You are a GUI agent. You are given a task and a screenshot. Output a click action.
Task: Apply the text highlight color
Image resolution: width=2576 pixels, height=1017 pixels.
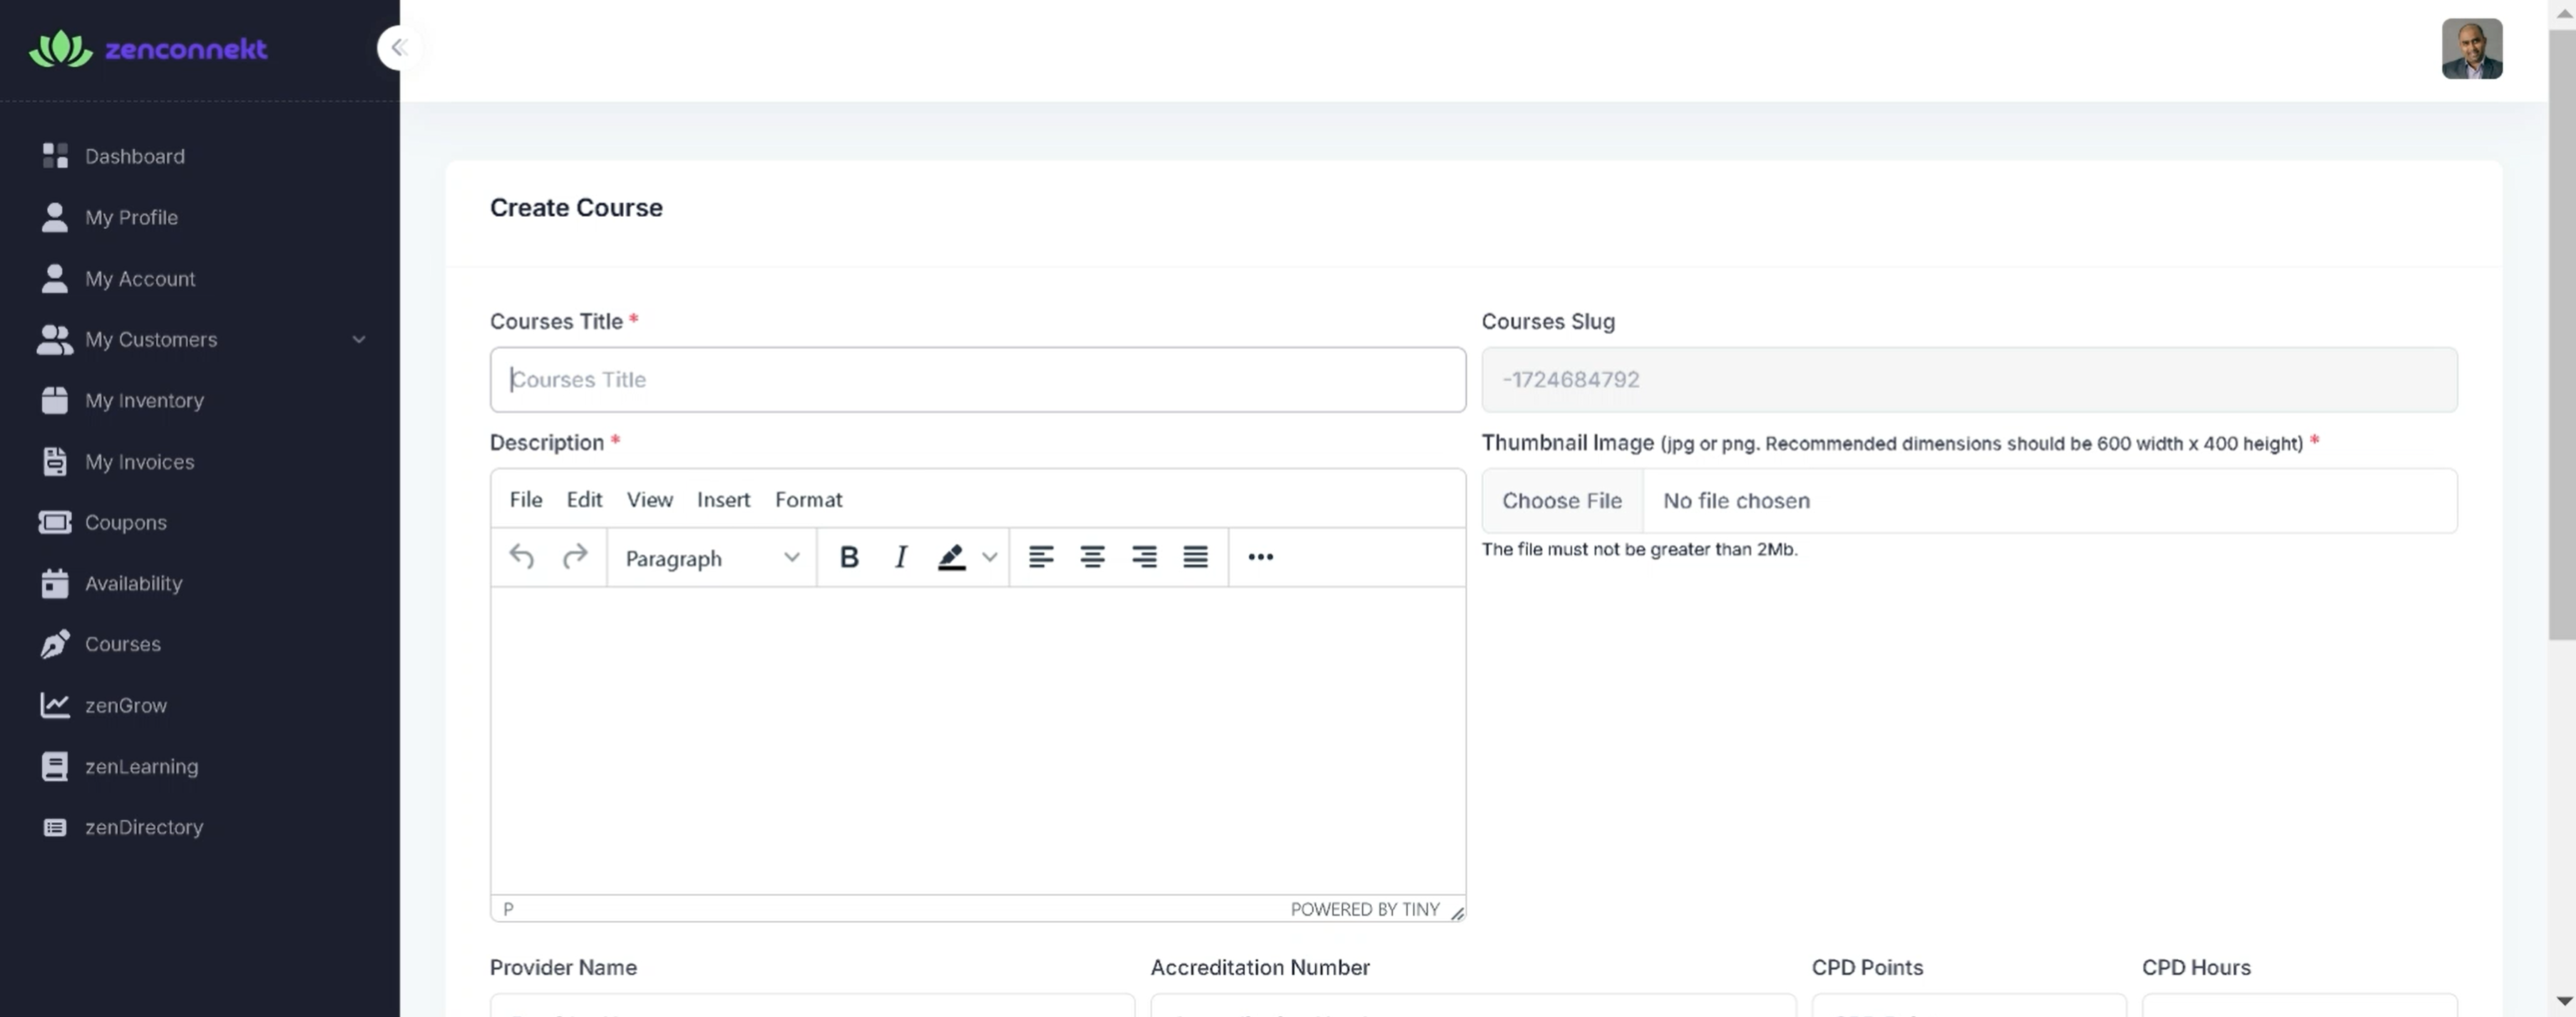click(x=951, y=557)
